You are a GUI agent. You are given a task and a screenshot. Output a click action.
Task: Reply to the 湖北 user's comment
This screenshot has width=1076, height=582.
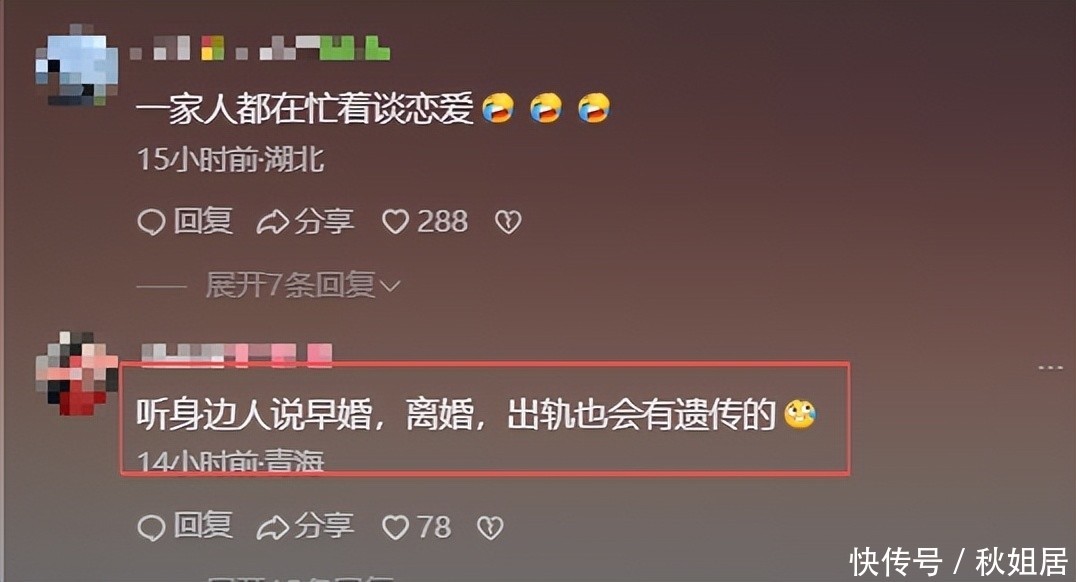(x=185, y=222)
